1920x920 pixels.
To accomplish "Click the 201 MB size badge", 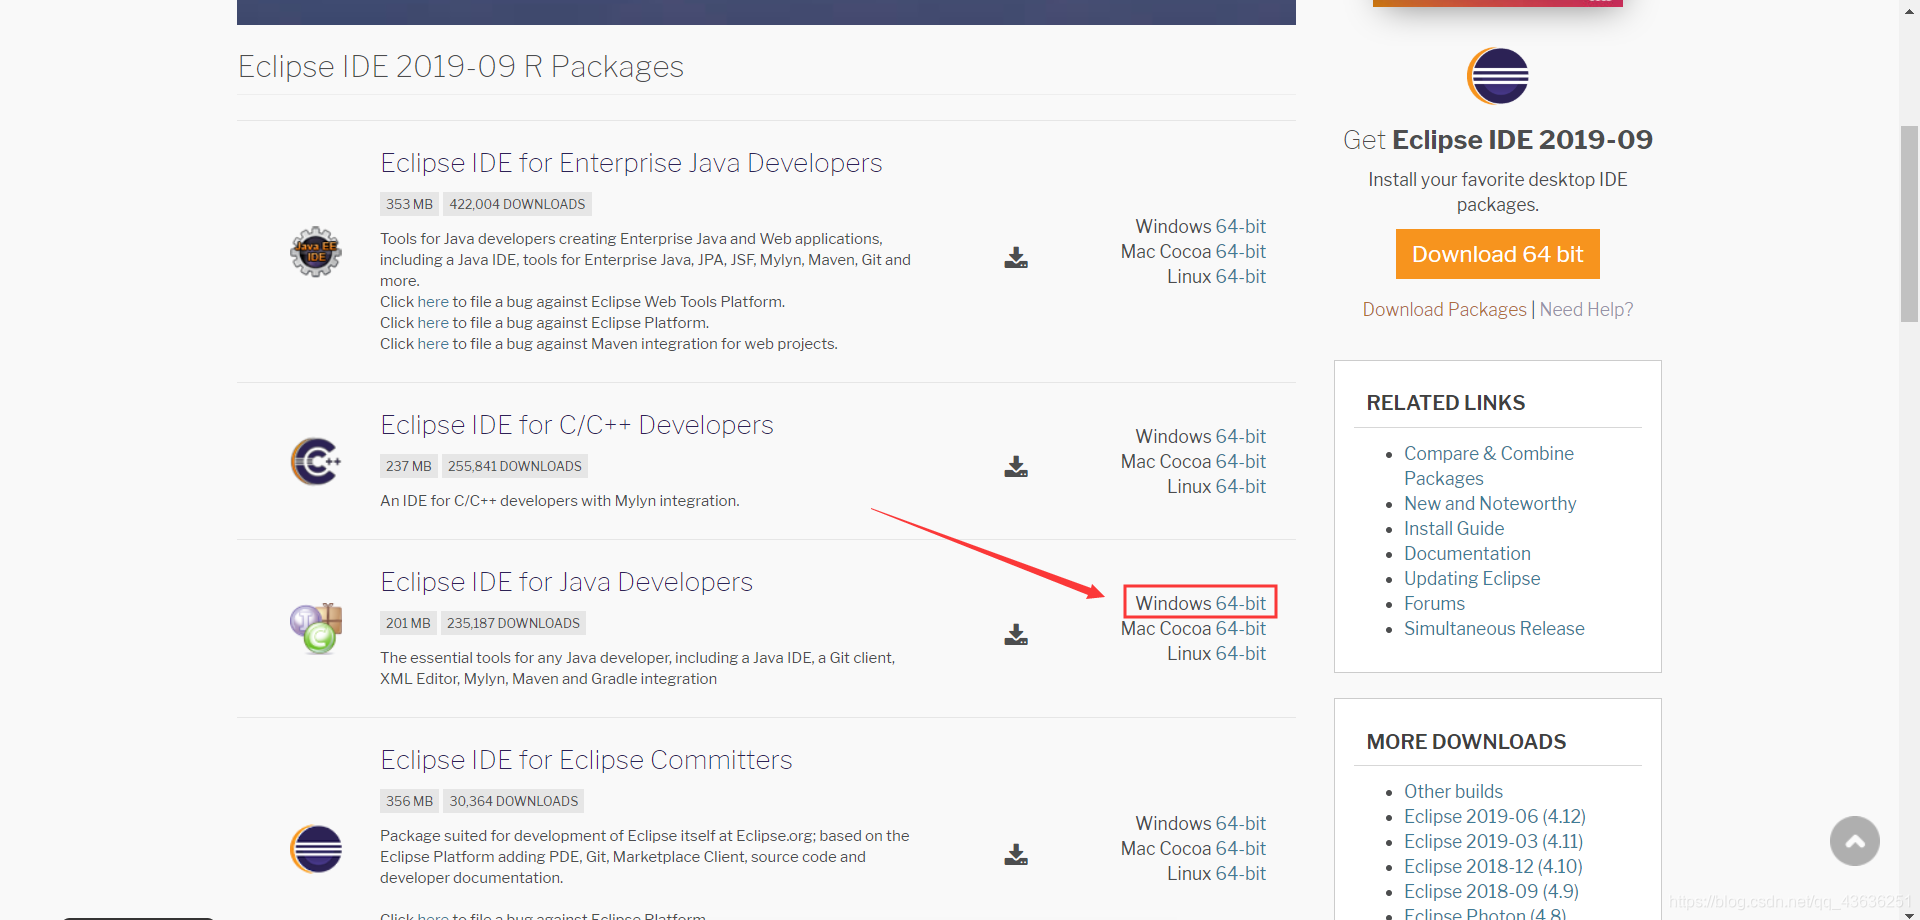I will pyautogui.click(x=408, y=623).
